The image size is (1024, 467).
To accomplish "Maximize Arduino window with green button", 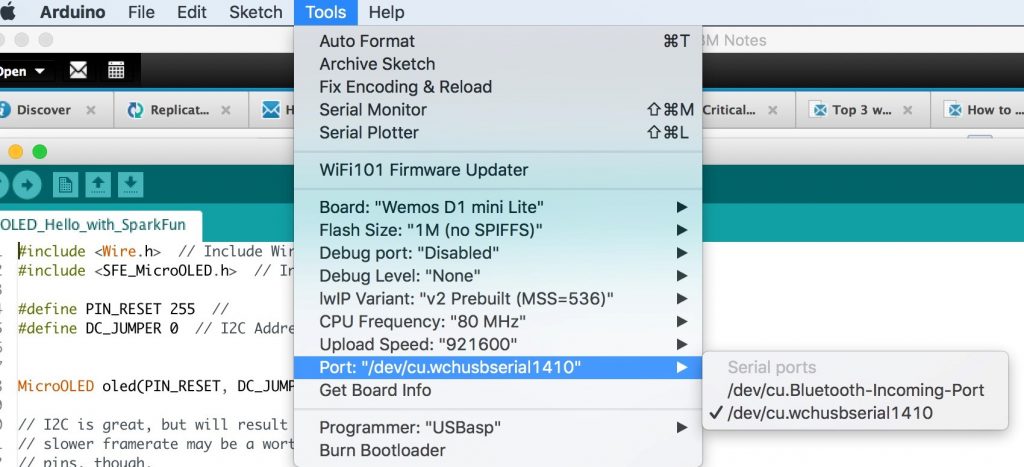I will coord(40,152).
